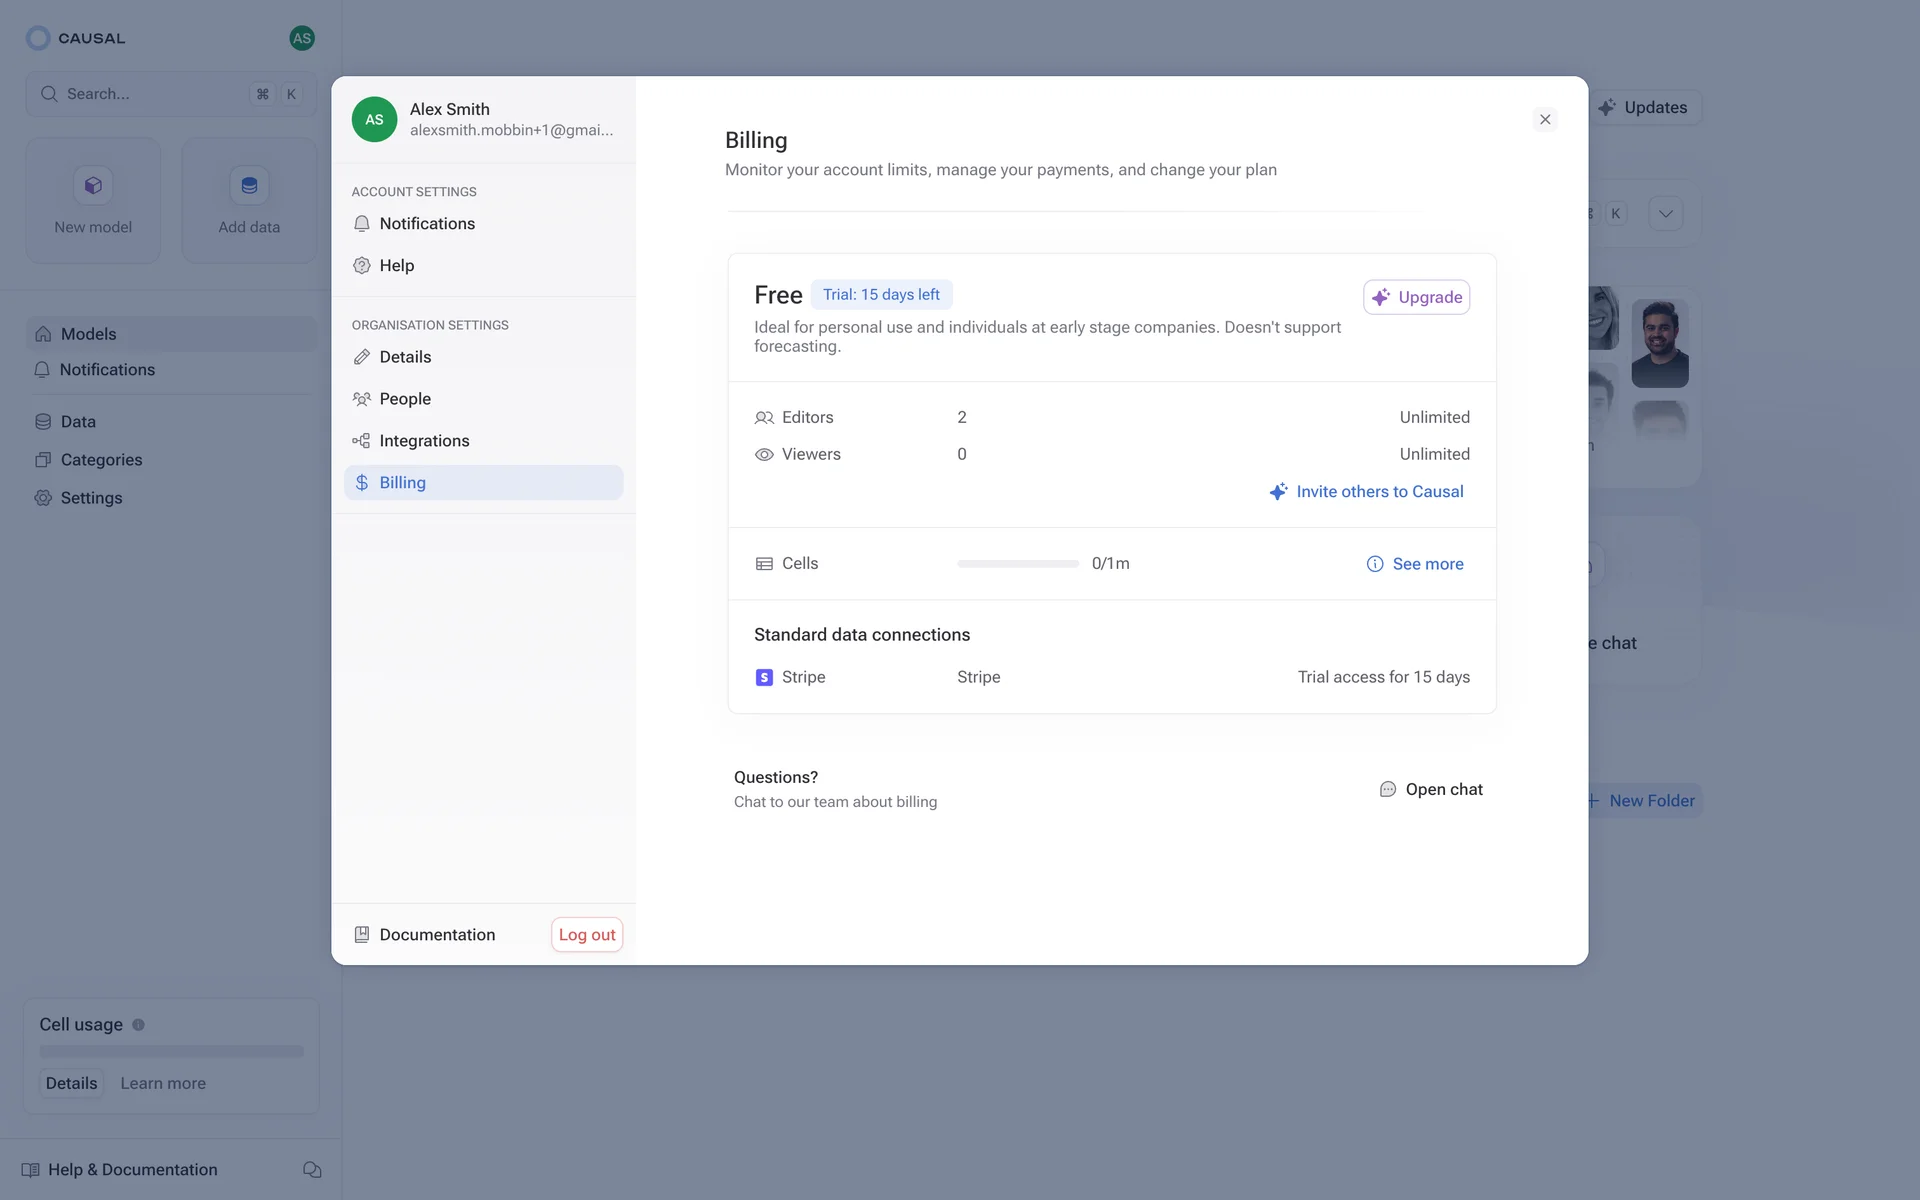Click Alex Smith green avatar in dialog
The image size is (1920, 1200).
coord(374,120)
